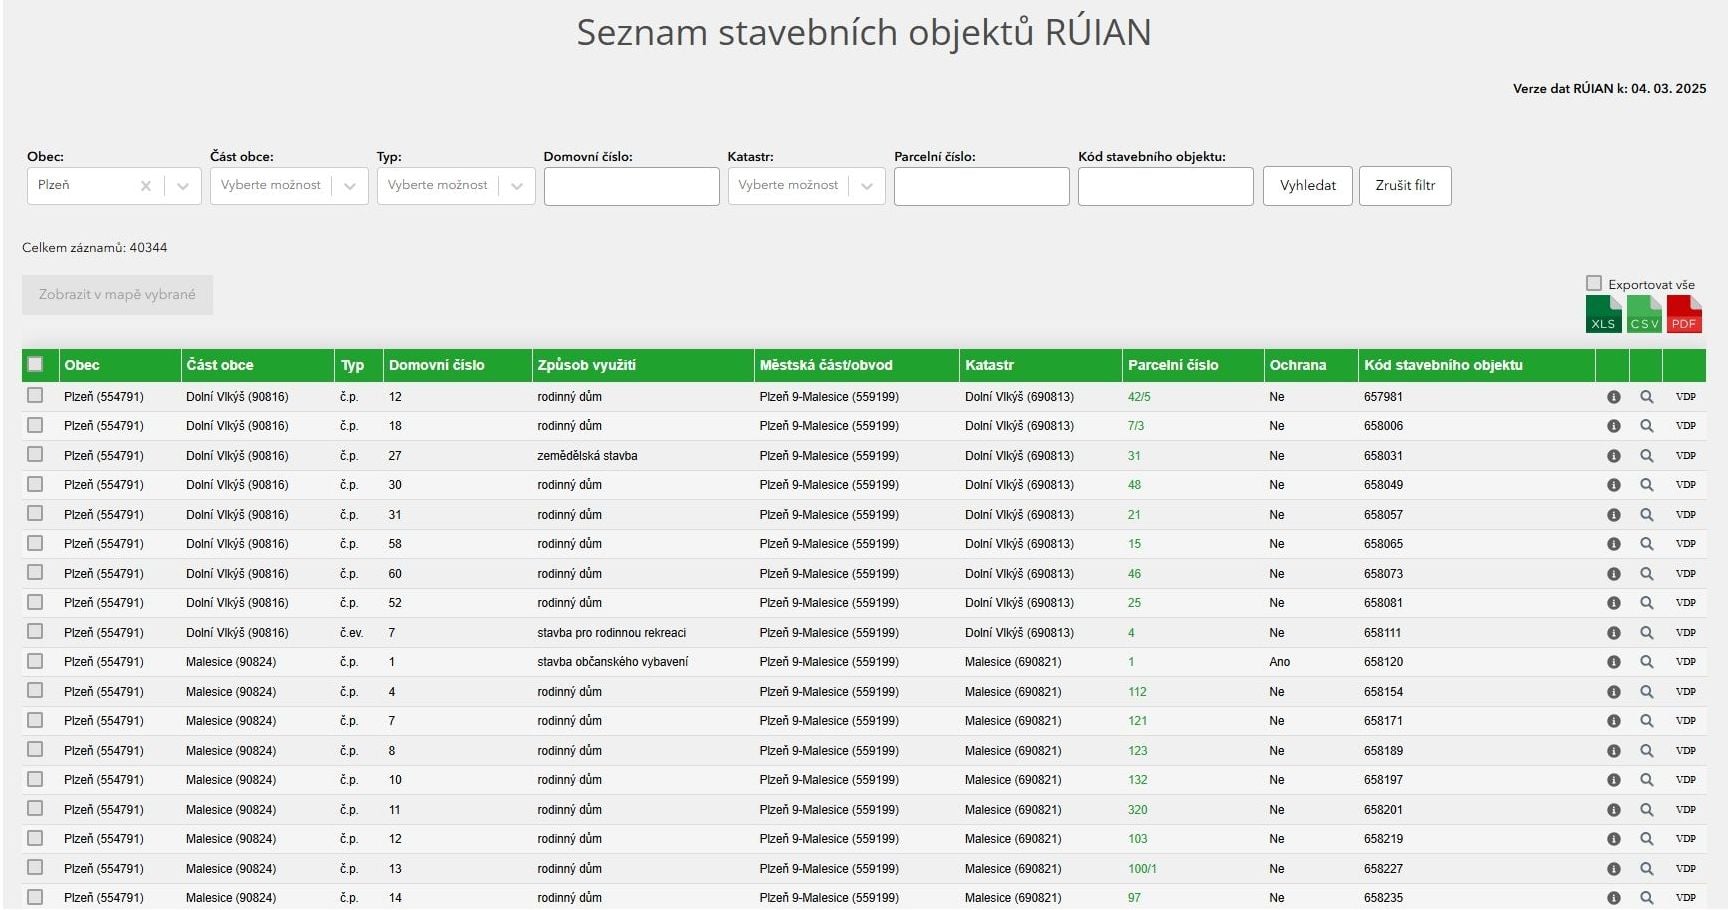Sort by the Kód stavebního objektu column
The width and height of the screenshot is (1728, 910).
(1443, 365)
